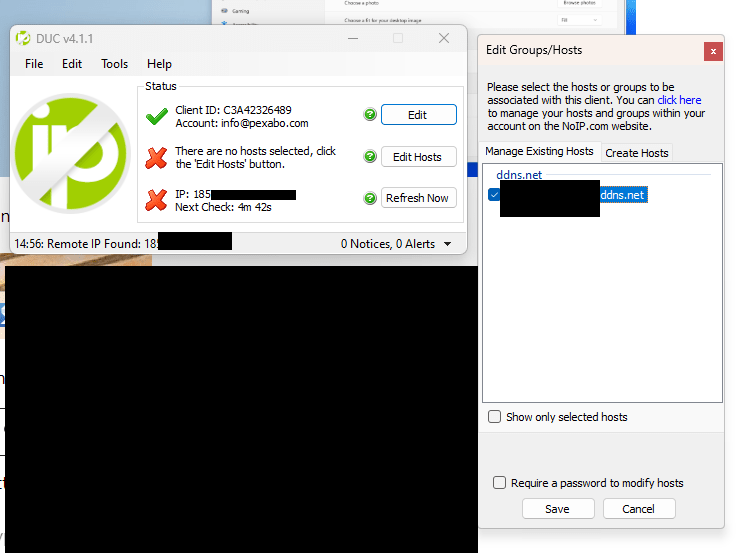Image resolution: width=754 pixels, height=553 pixels.
Task: Save the host selection
Action: click(x=558, y=509)
